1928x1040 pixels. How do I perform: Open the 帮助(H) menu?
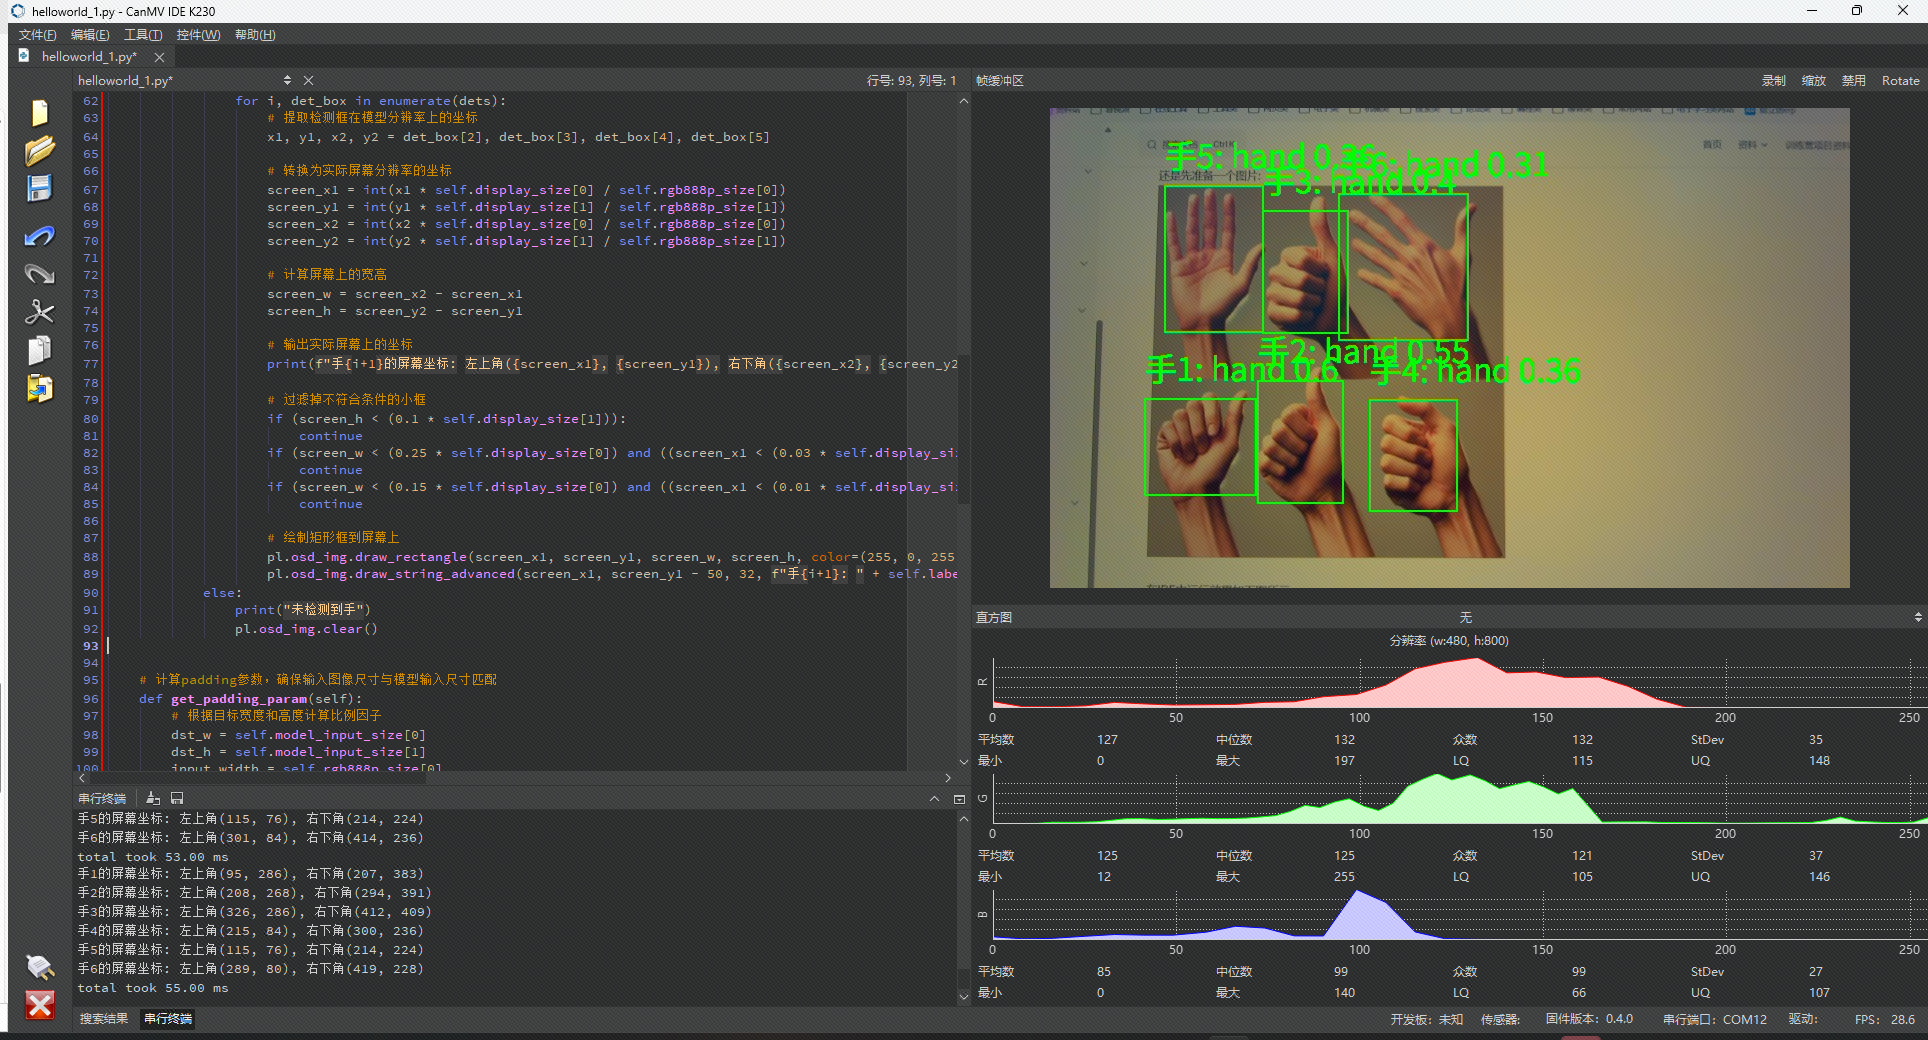click(x=255, y=35)
